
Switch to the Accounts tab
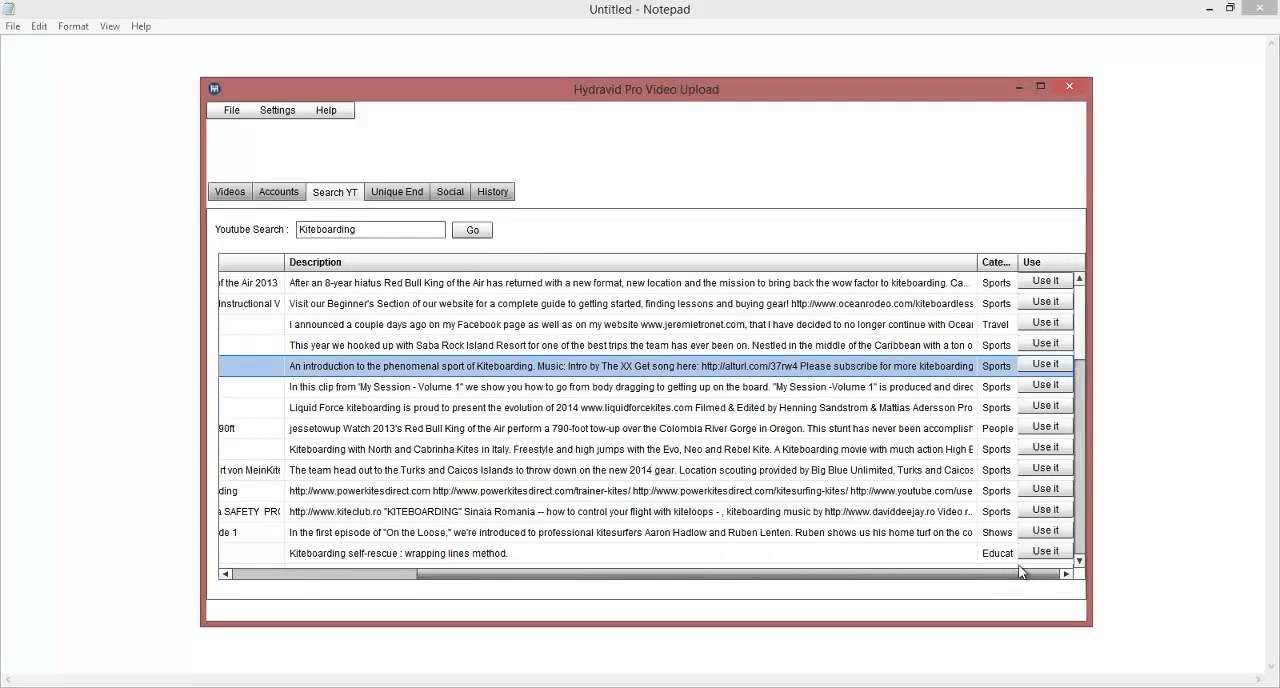coord(278,192)
